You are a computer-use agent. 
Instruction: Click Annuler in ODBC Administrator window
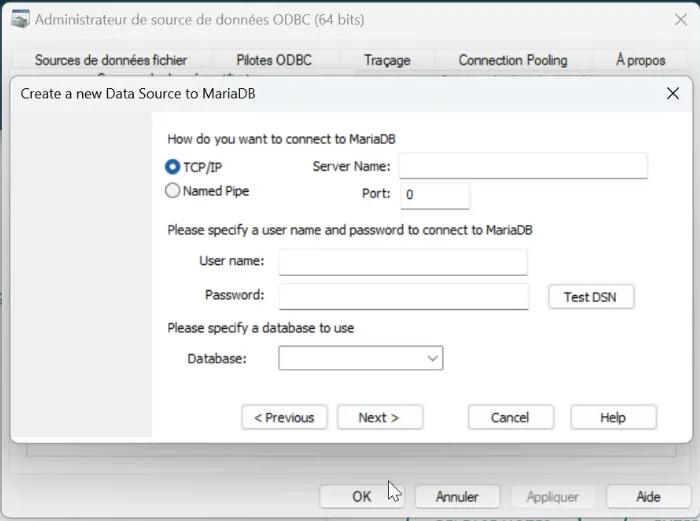pyautogui.click(x=458, y=496)
